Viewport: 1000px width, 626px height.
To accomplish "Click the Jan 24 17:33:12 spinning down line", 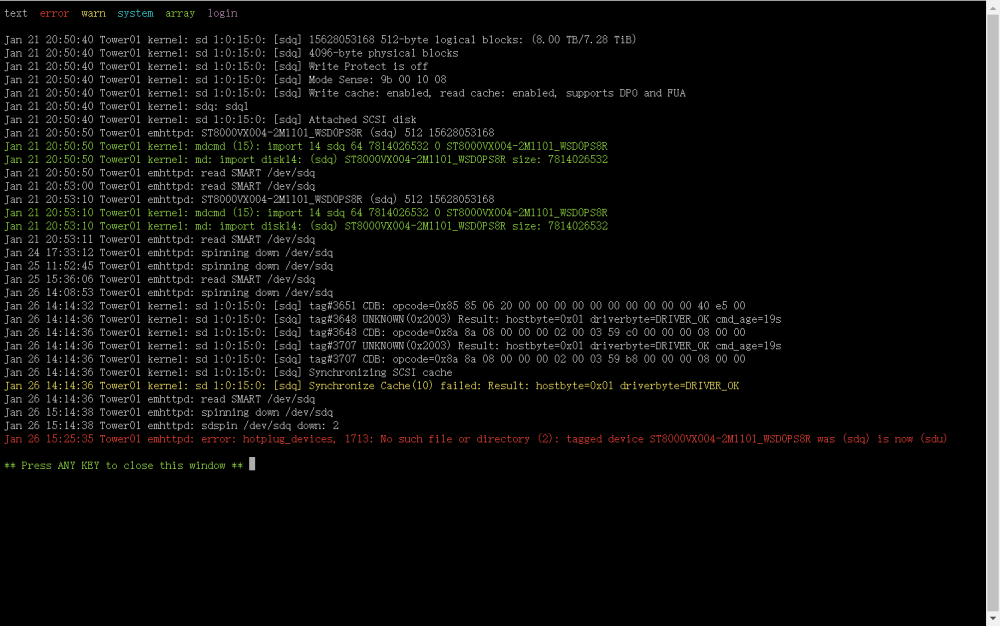I will pos(168,252).
